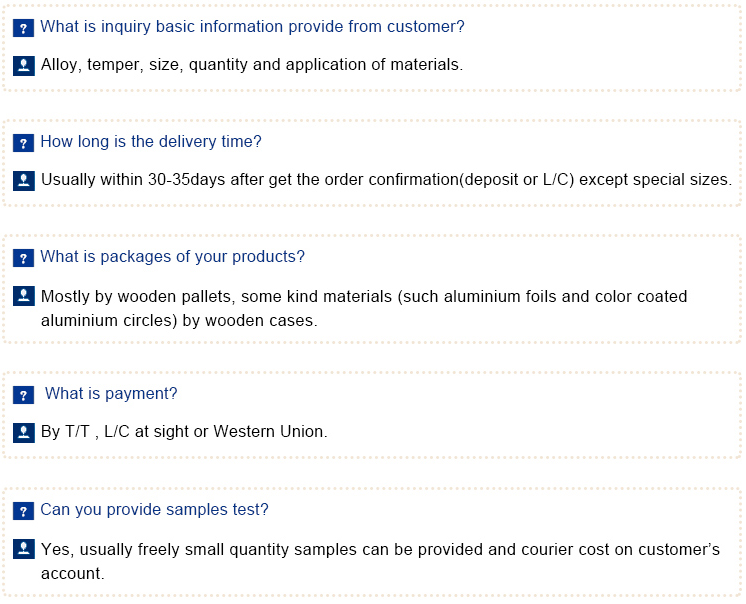The width and height of the screenshot is (746, 604).
Task: Click answer icon next to wooden pallets text
Action: [x=23, y=296]
